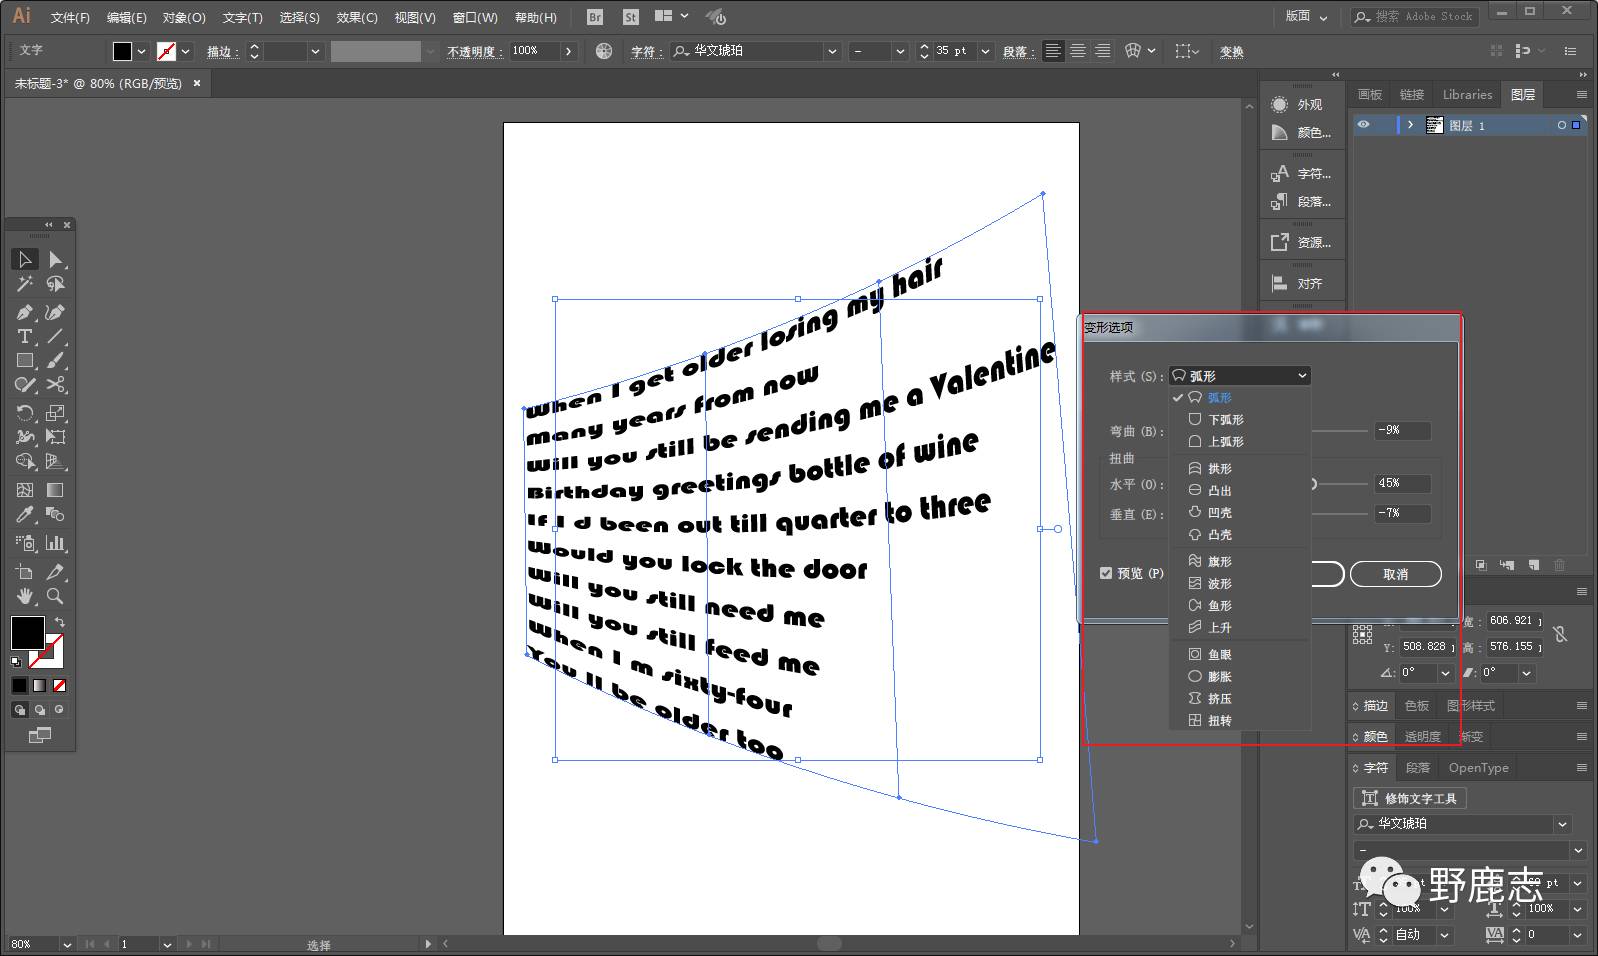Click the 段落 paragraph link in control bar

1017,51
